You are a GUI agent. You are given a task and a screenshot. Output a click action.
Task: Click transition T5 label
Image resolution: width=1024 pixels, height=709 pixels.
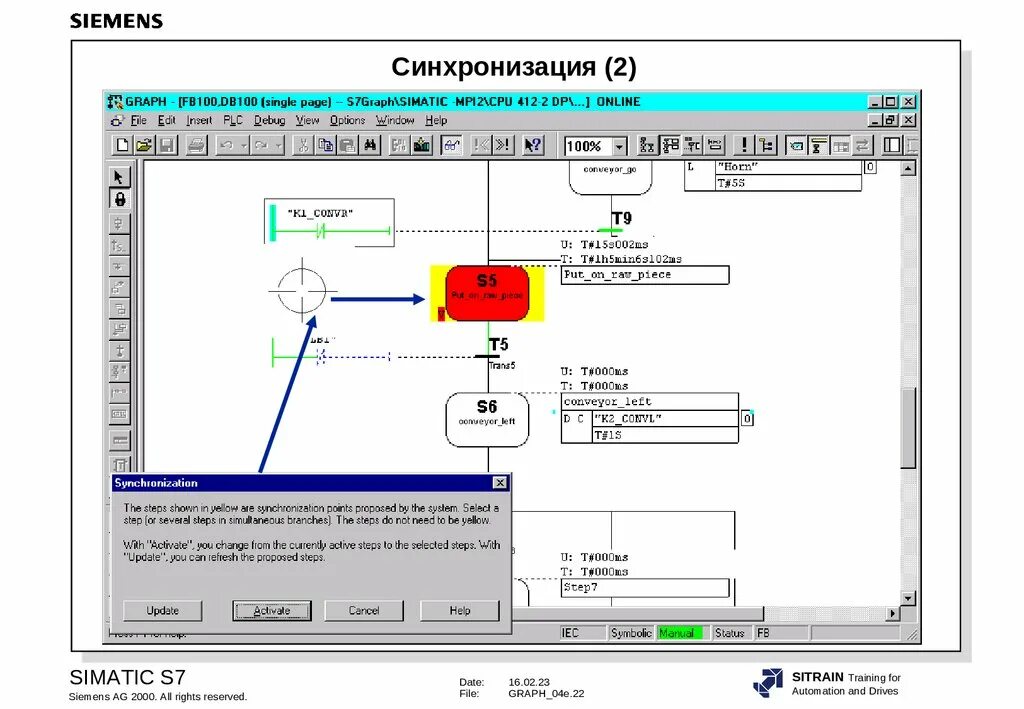coord(498,344)
